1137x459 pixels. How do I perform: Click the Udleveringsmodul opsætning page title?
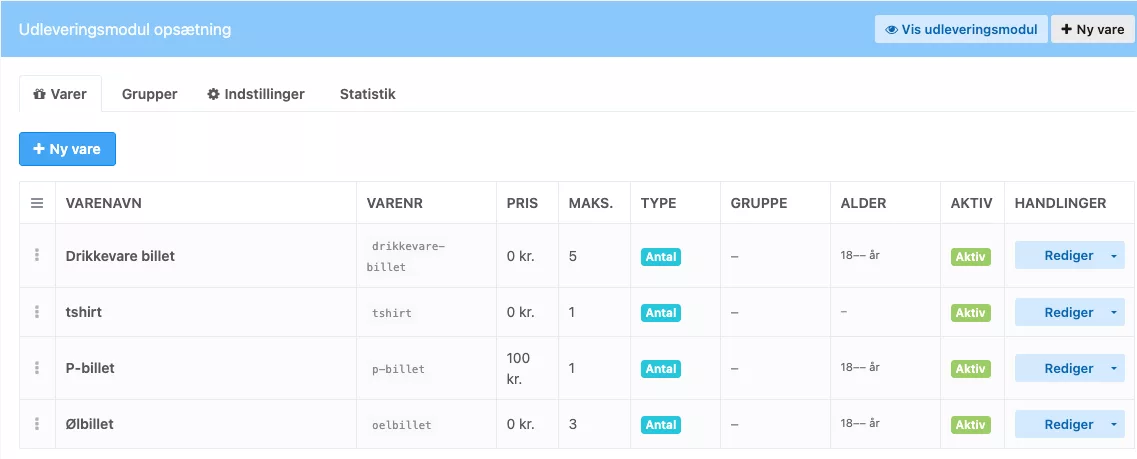[125, 30]
